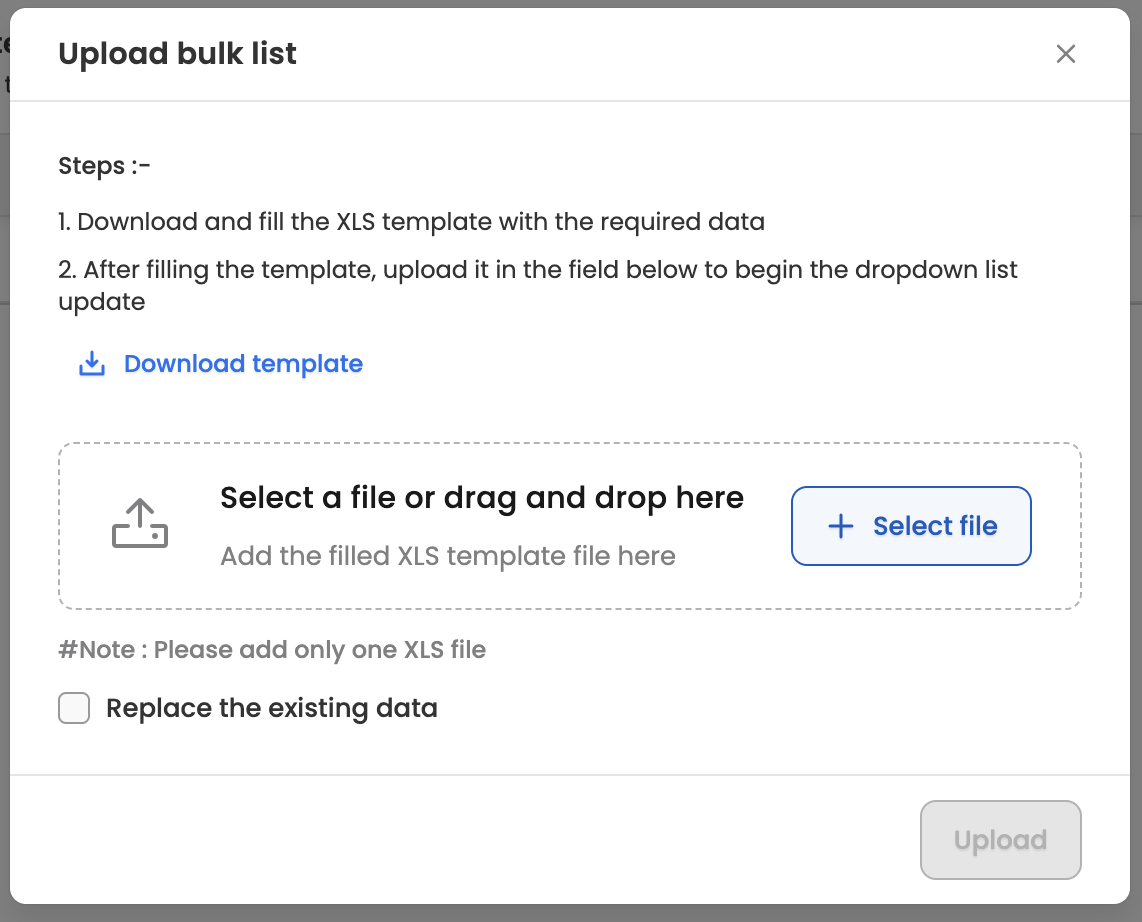The image size is (1142, 922).
Task: Click the download icon beside Download template
Action: pos(92,364)
